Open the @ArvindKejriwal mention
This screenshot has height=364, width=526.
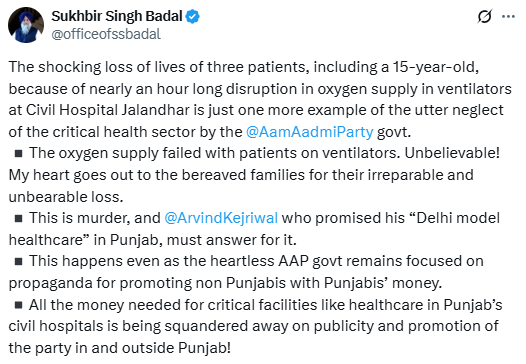coord(221,218)
